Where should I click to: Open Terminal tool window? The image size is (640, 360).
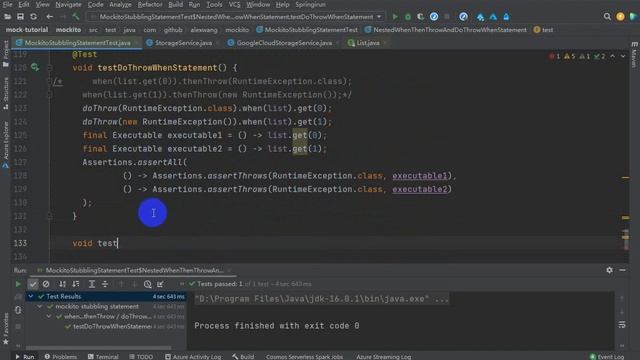[x=103, y=356]
